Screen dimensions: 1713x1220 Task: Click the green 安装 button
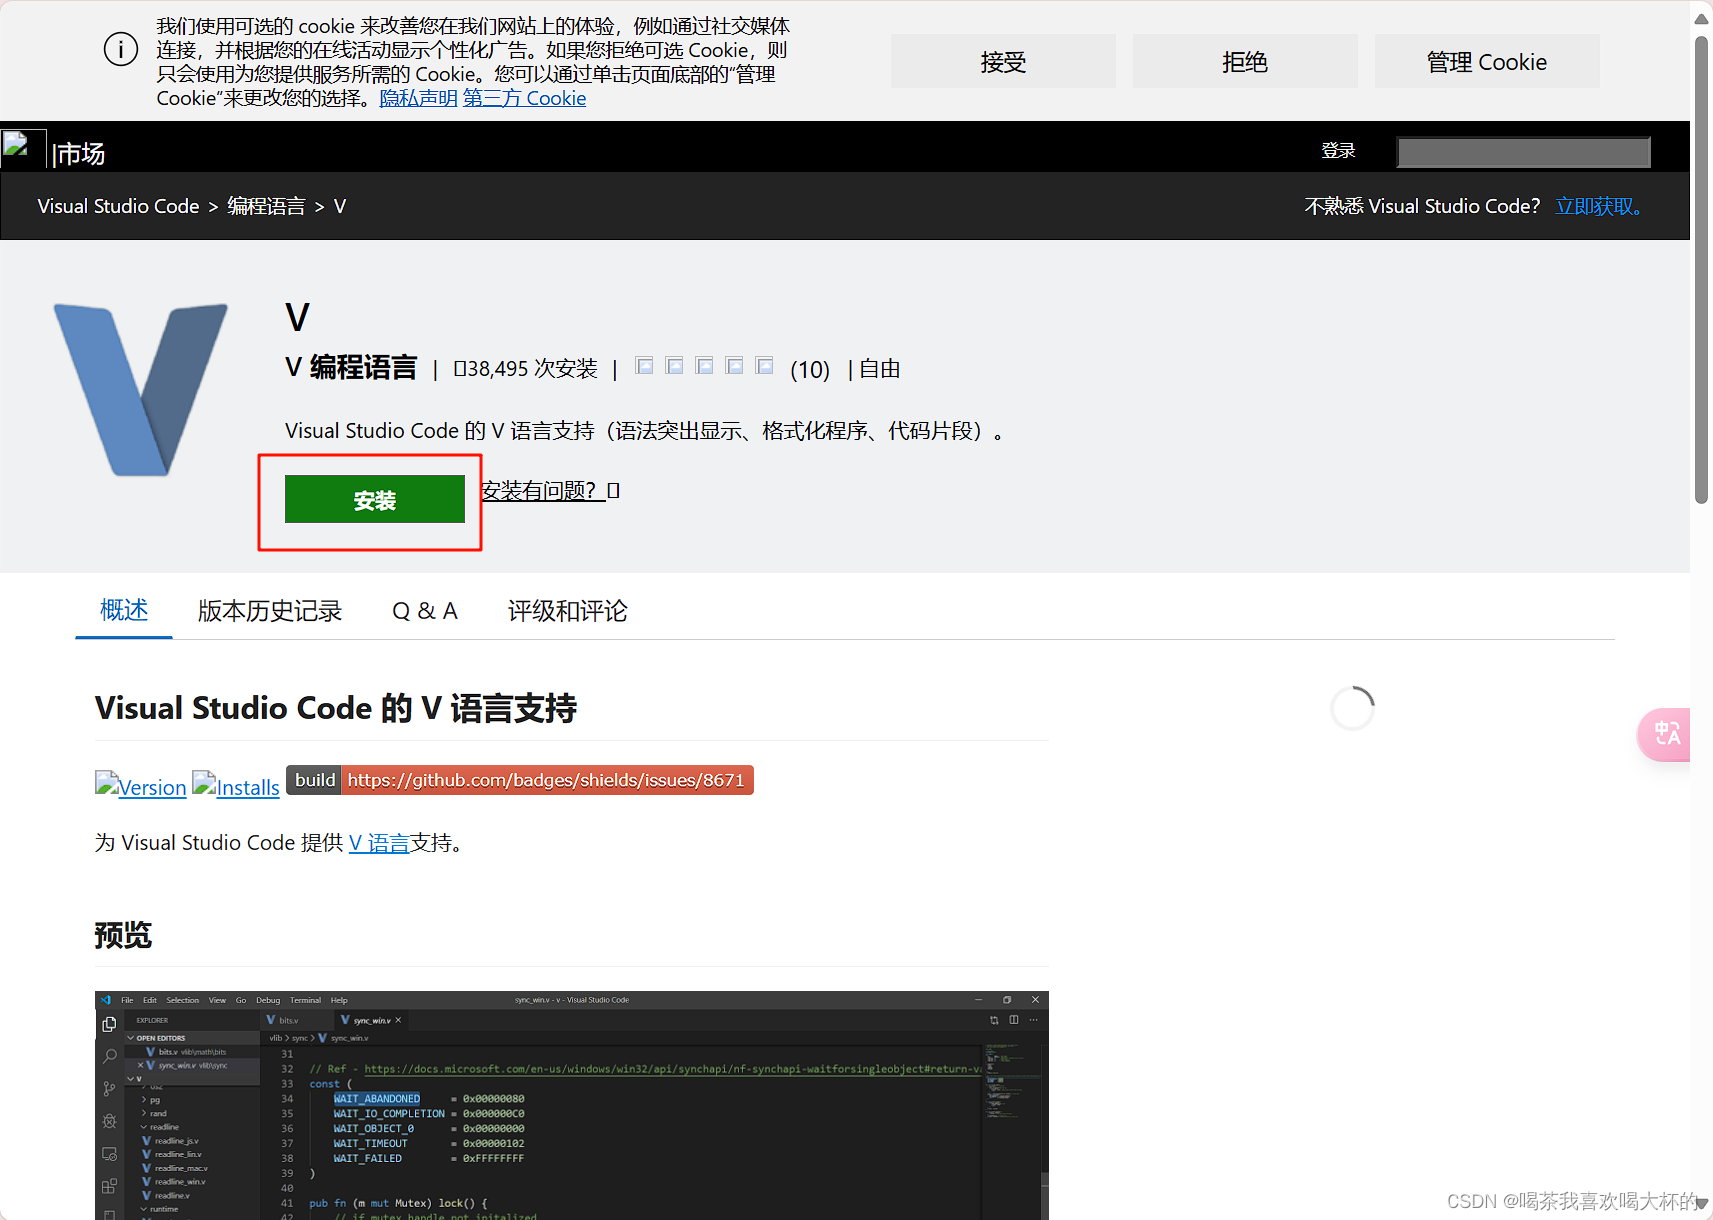373,499
